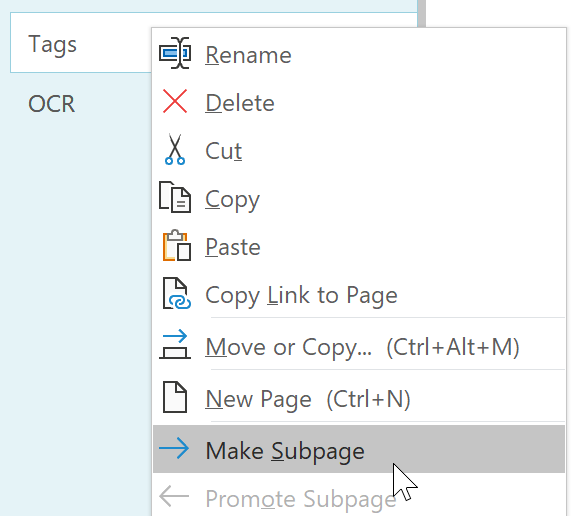Click the red X Delete icon
The width and height of the screenshot is (579, 516).
coord(175,101)
